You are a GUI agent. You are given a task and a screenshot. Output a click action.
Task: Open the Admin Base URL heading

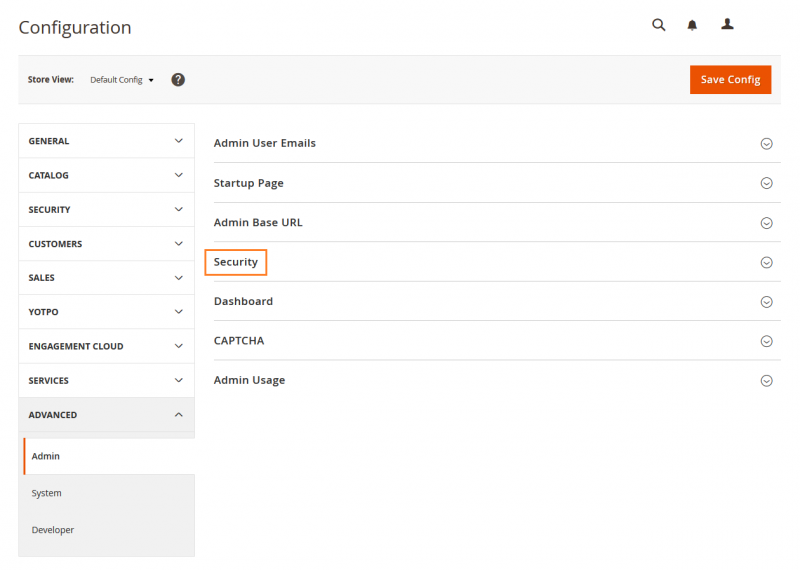click(258, 222)
